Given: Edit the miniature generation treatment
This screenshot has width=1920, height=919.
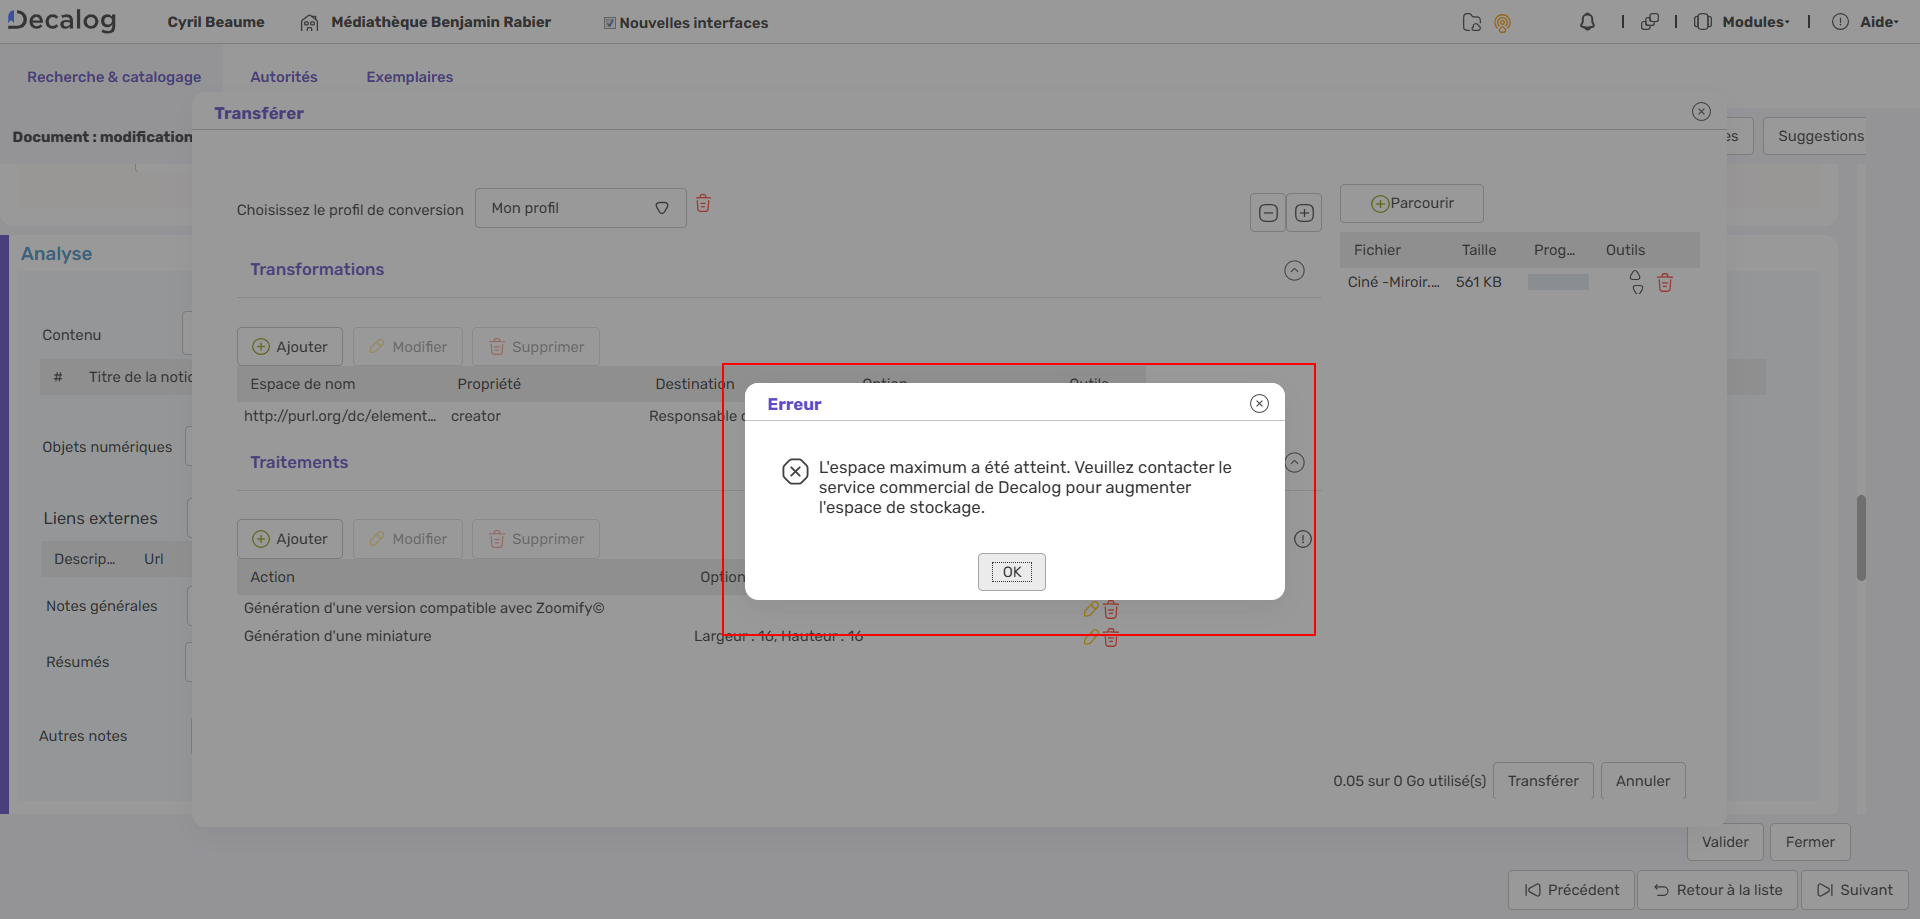Looking at the screenshot, I should pos(1091,638).
